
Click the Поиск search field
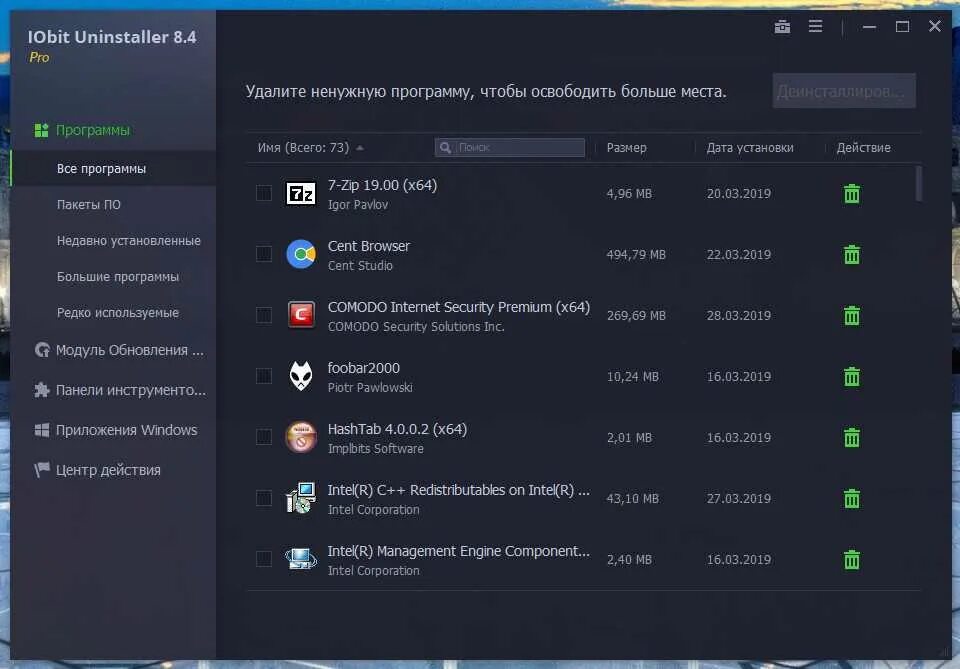coord(509,148)
